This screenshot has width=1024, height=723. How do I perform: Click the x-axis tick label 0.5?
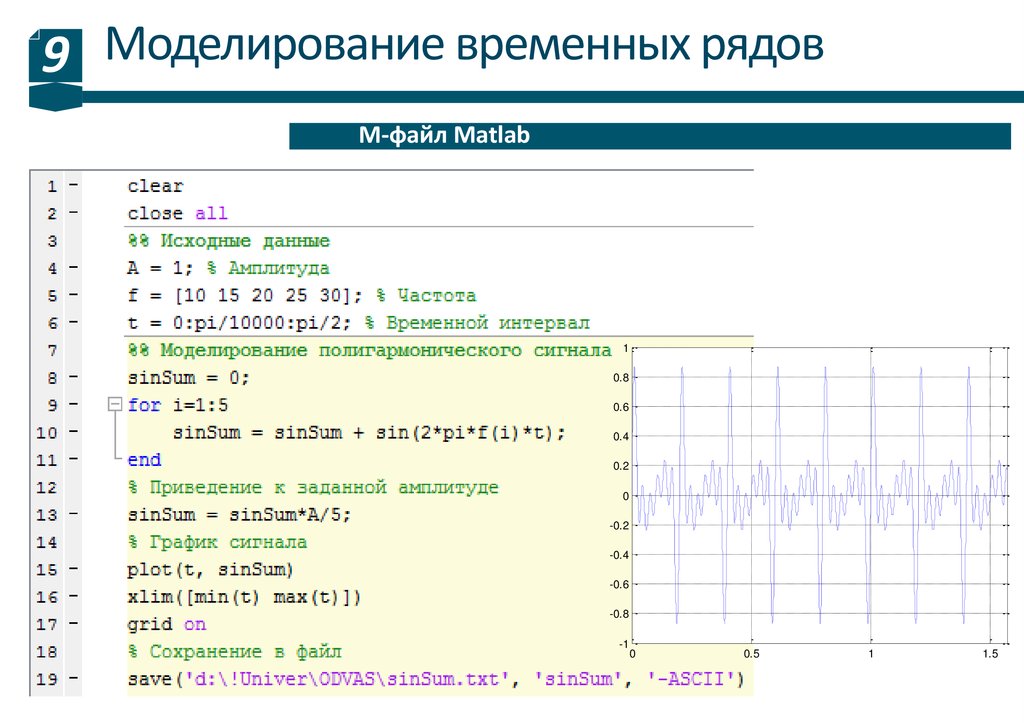(751, 654)
